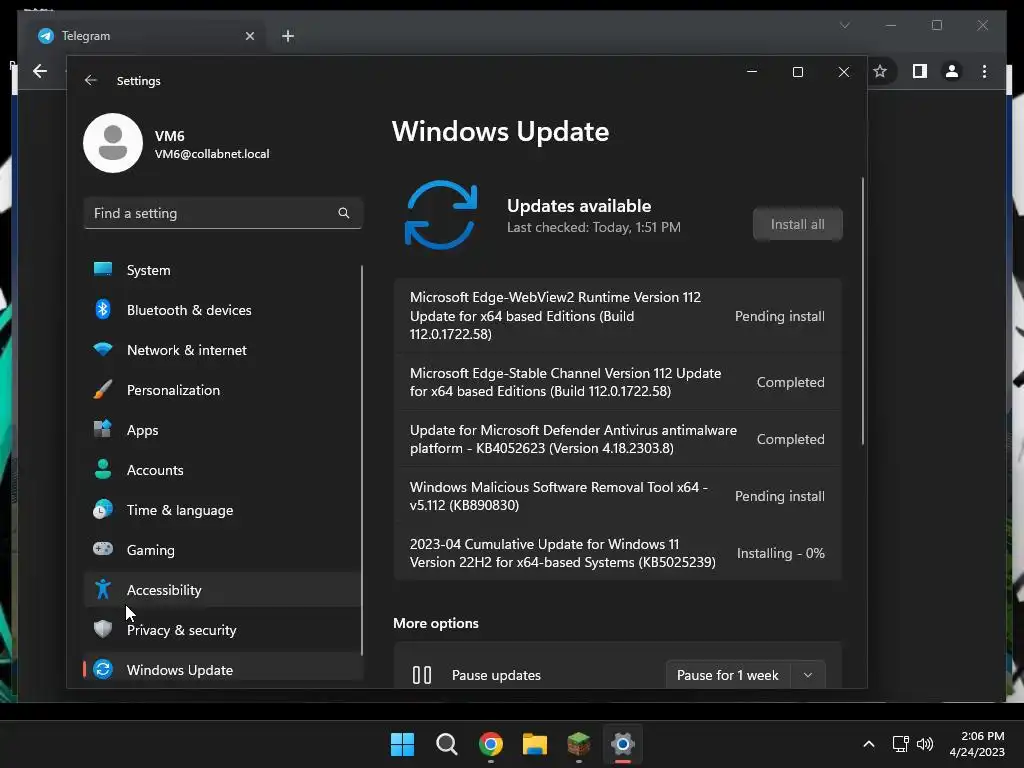Viewport: 1024px width, 768px height.
Task: Click the volume speaker tray icon
Action: tap(925, 744)
